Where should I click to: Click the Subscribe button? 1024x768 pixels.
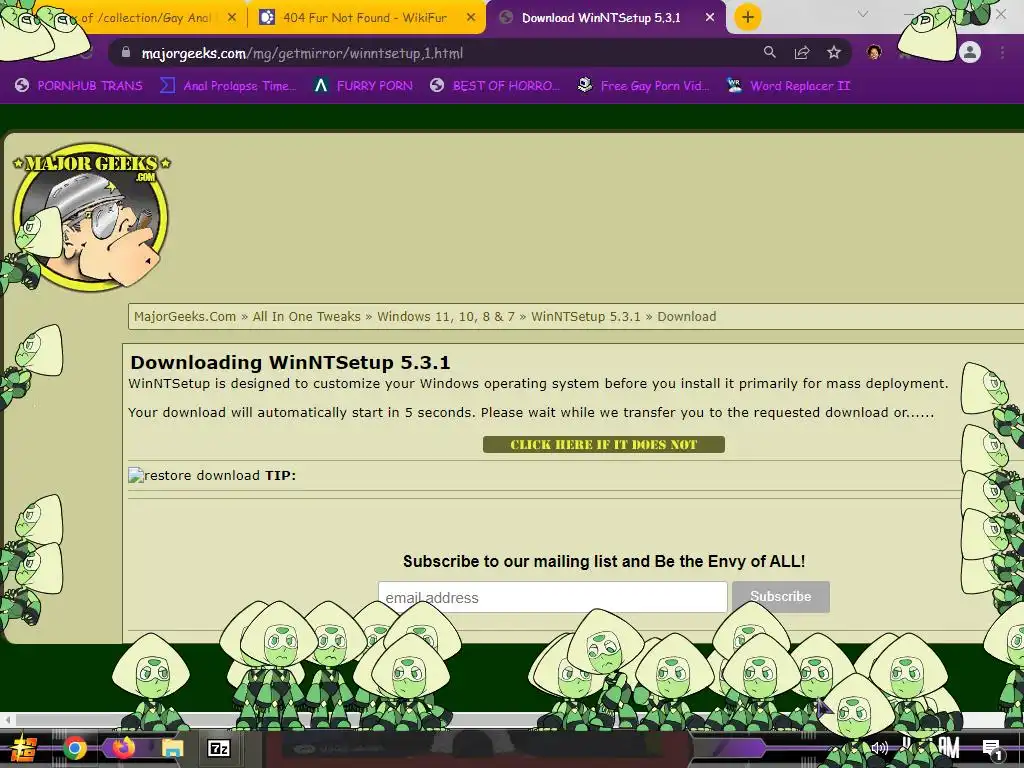780,596
